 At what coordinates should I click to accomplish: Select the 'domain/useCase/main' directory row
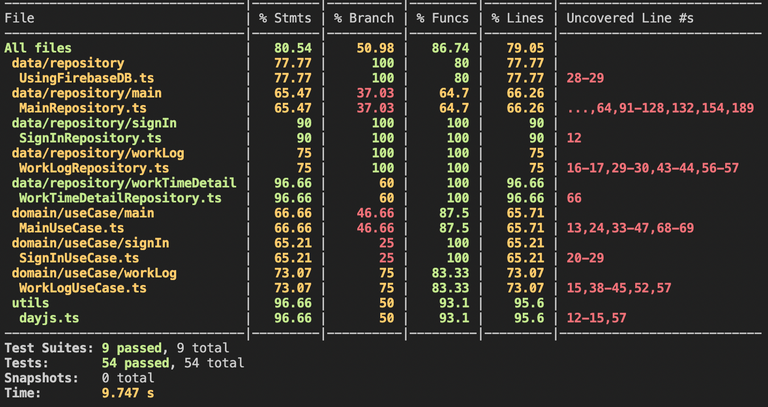click(x=83, y=213)
